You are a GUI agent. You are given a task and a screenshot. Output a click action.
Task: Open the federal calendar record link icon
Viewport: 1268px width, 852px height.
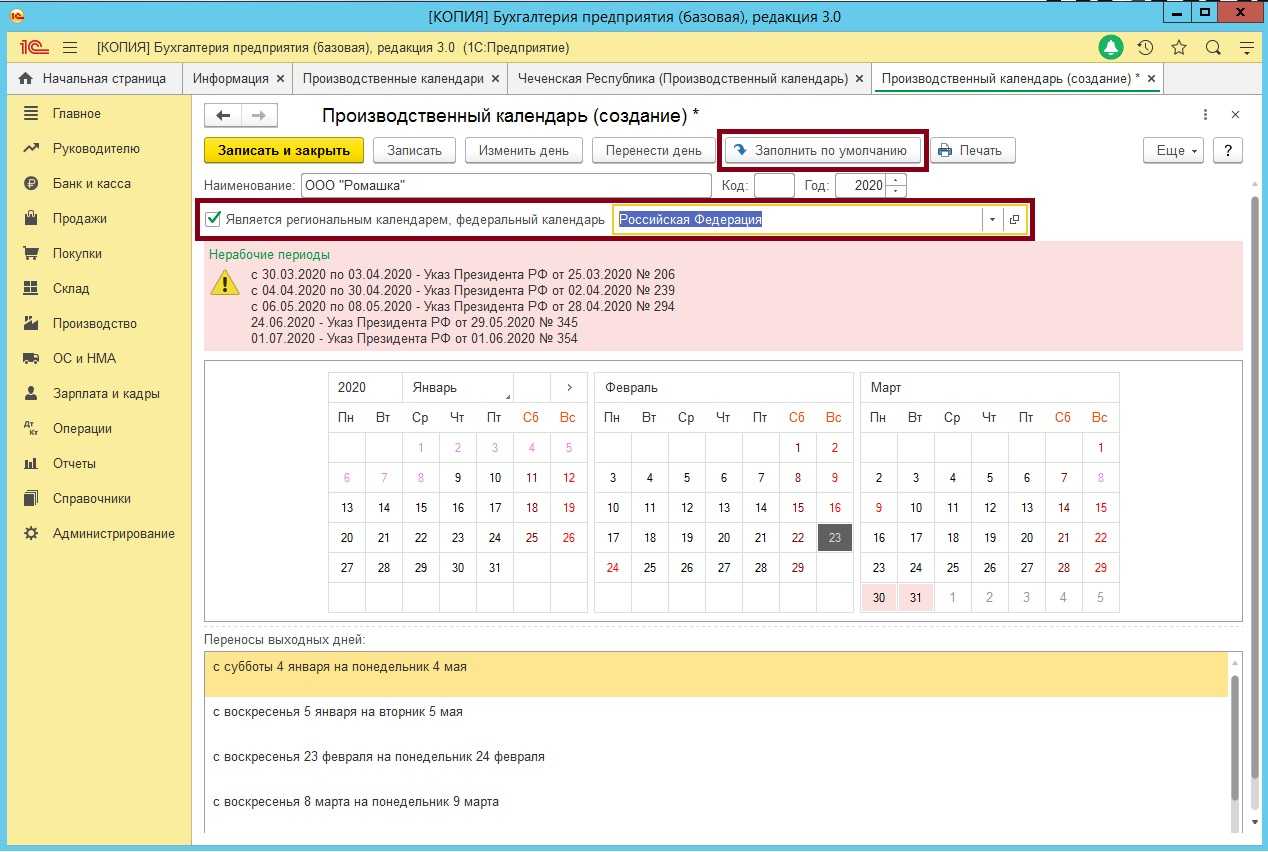click(1014, 220)
